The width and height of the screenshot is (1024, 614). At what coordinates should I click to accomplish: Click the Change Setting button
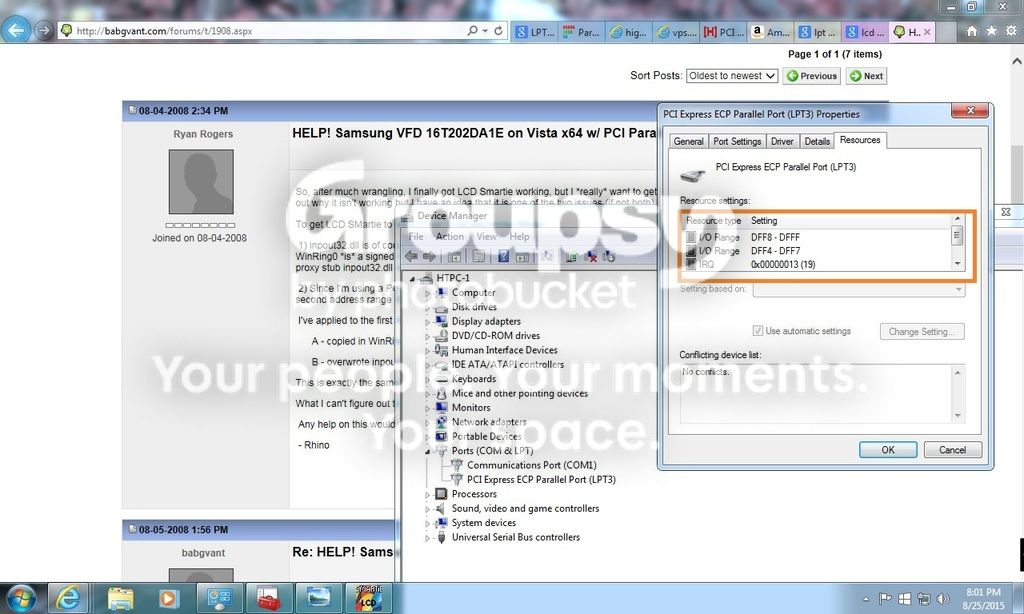[921, 331]
